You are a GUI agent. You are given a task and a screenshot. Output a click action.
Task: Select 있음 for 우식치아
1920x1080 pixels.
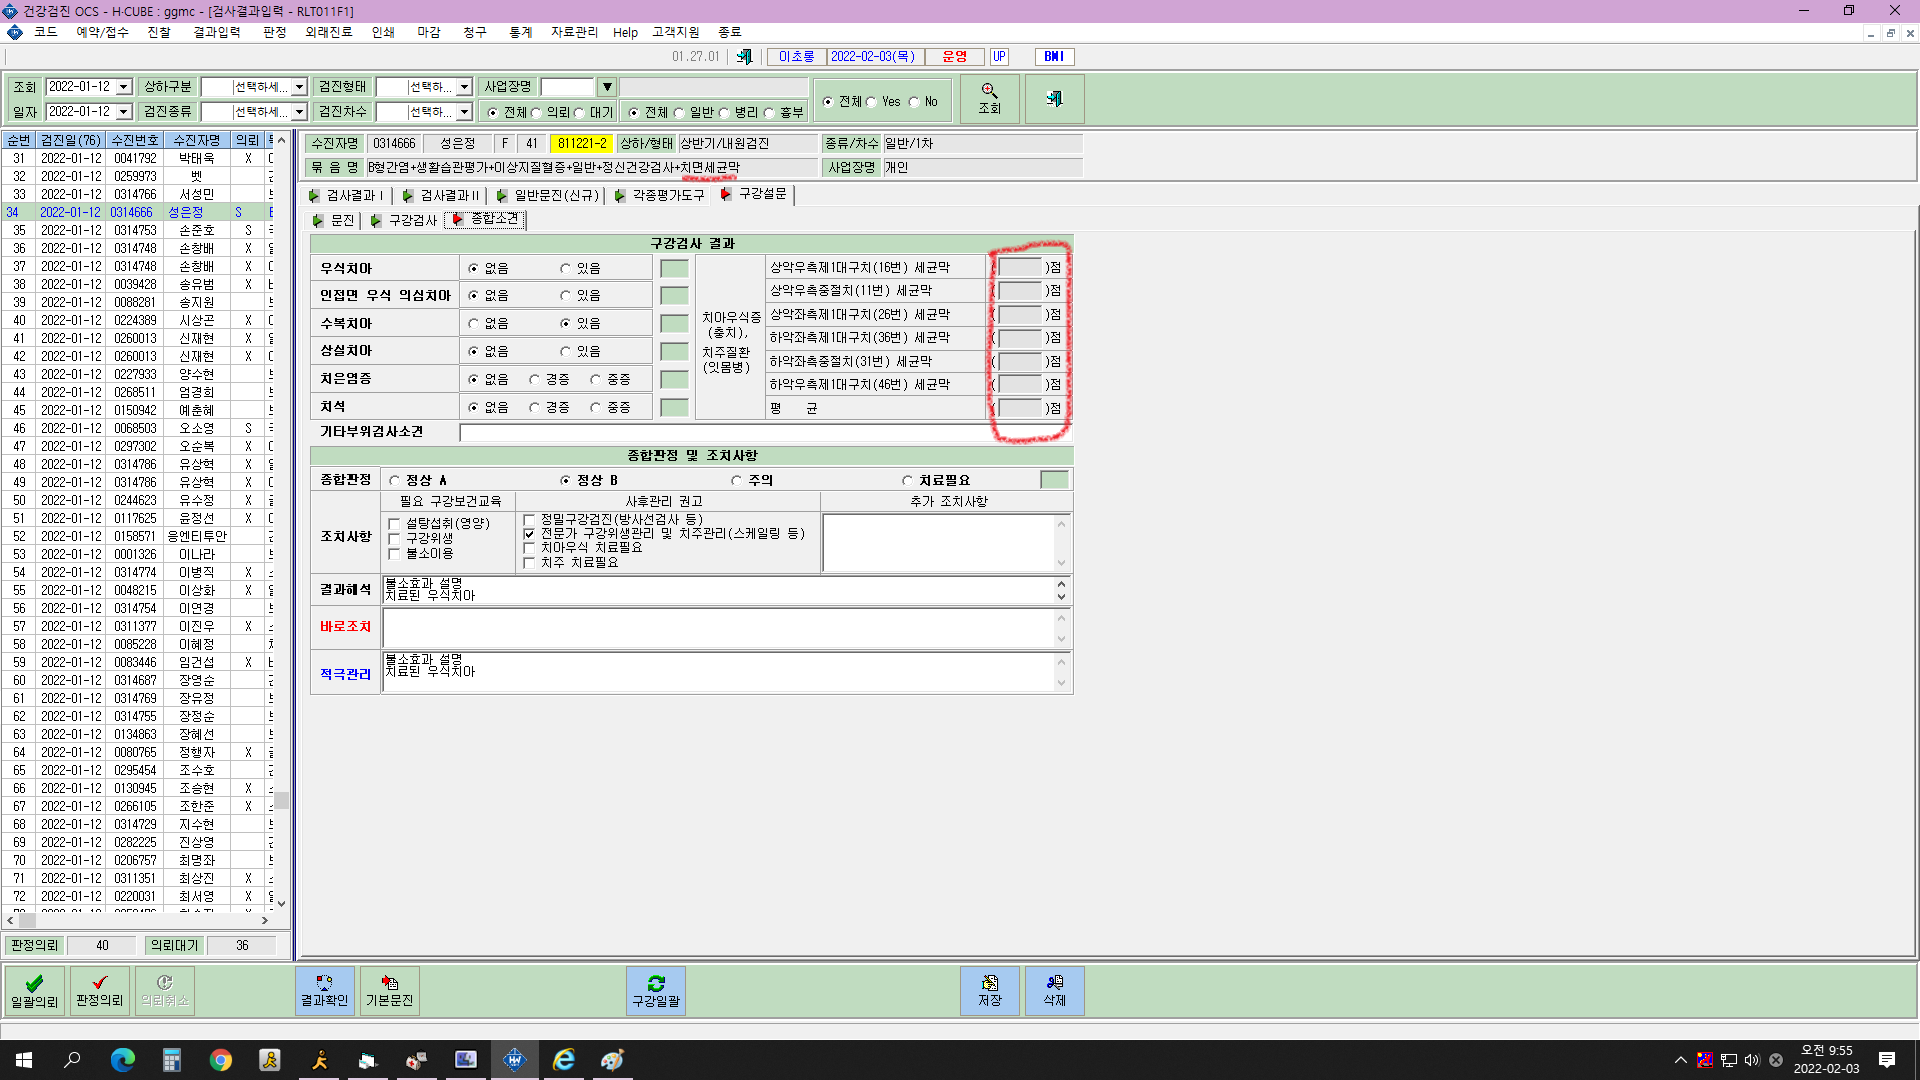tap(566, 268)
